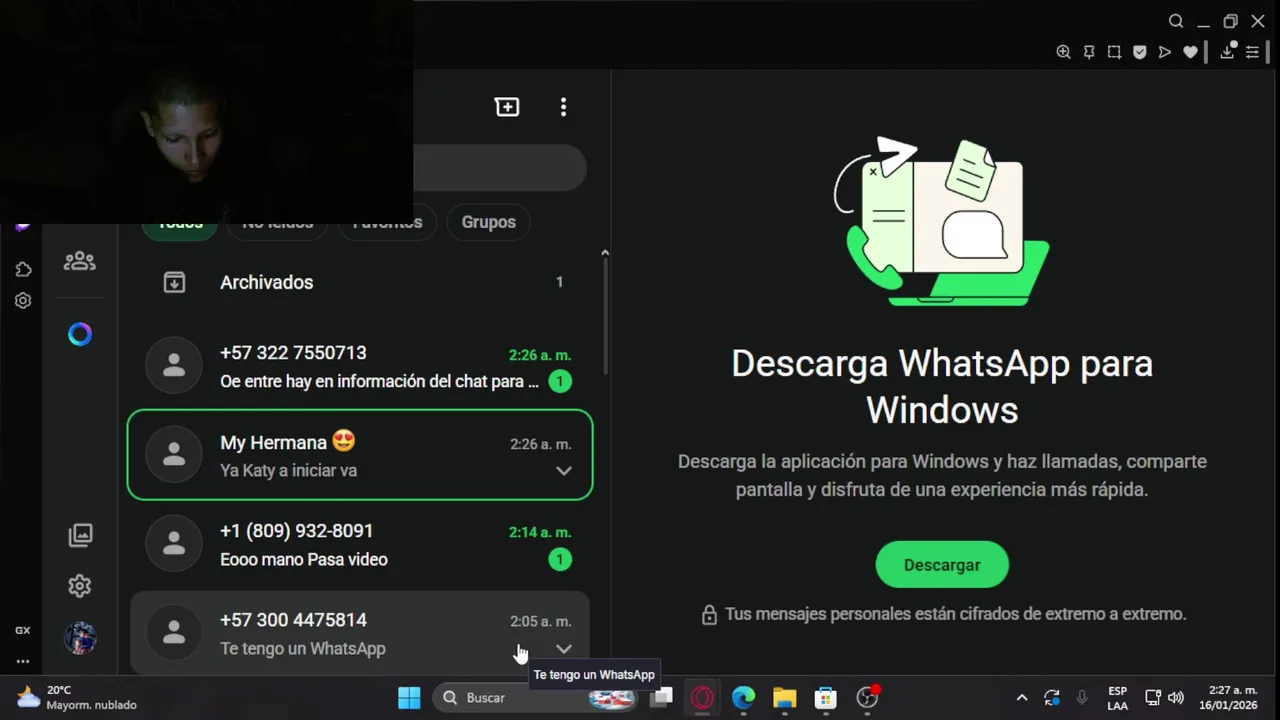The height and width of the screenshot is (720, 1280).
Task: Click the network tray icon
Action: pos(1152,698)
